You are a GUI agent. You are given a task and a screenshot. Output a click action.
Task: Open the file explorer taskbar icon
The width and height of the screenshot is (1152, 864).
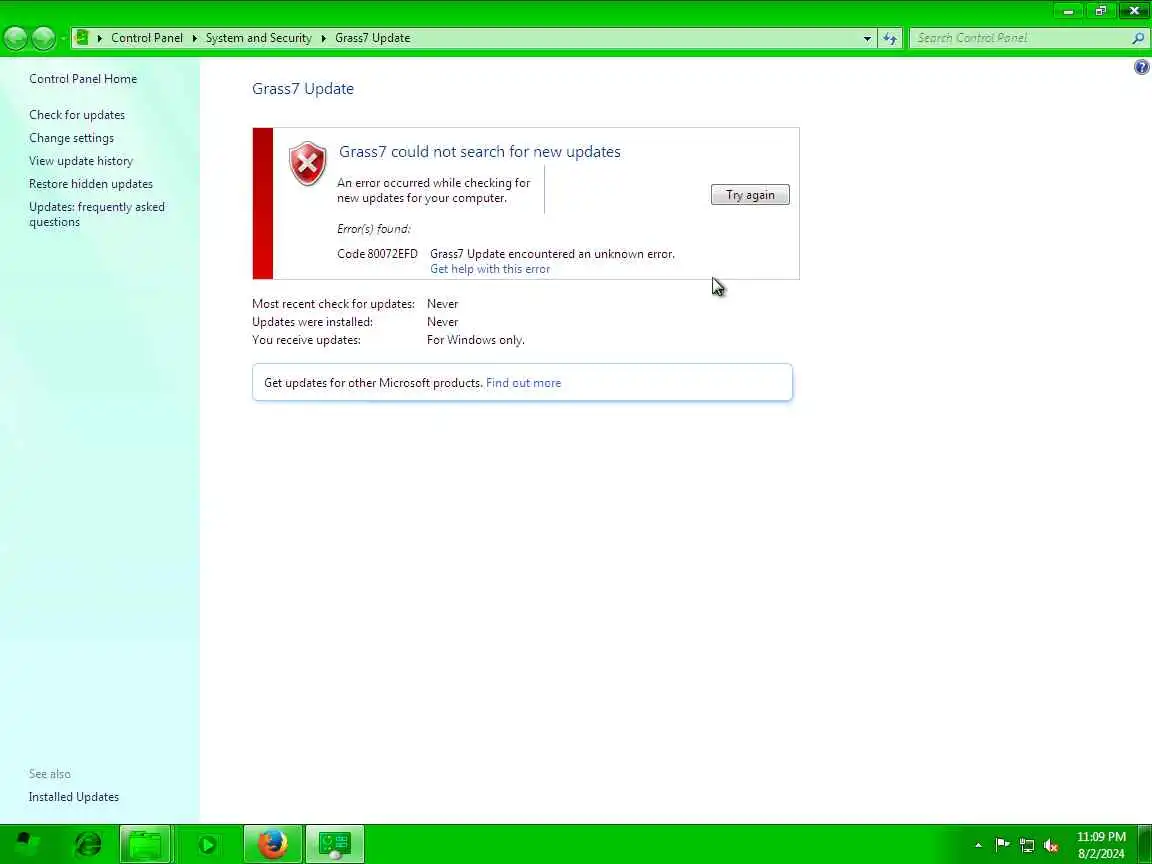click(145, 844)
